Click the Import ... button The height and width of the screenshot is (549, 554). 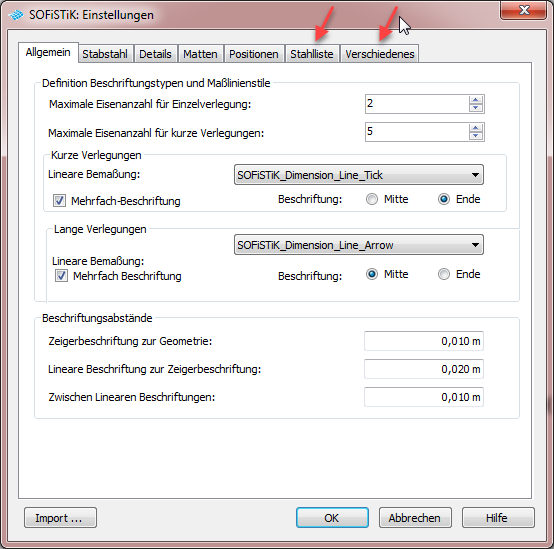pos(60,518)
